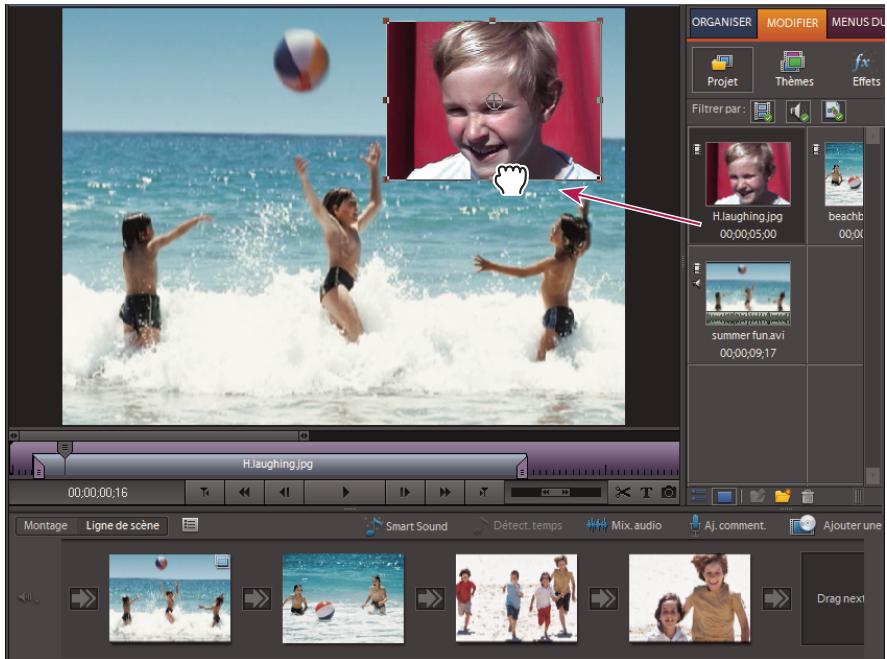Select the summer fun.avi thumbnail
The width and height of the screenshot is (887, 659).
tap(748, 294)
